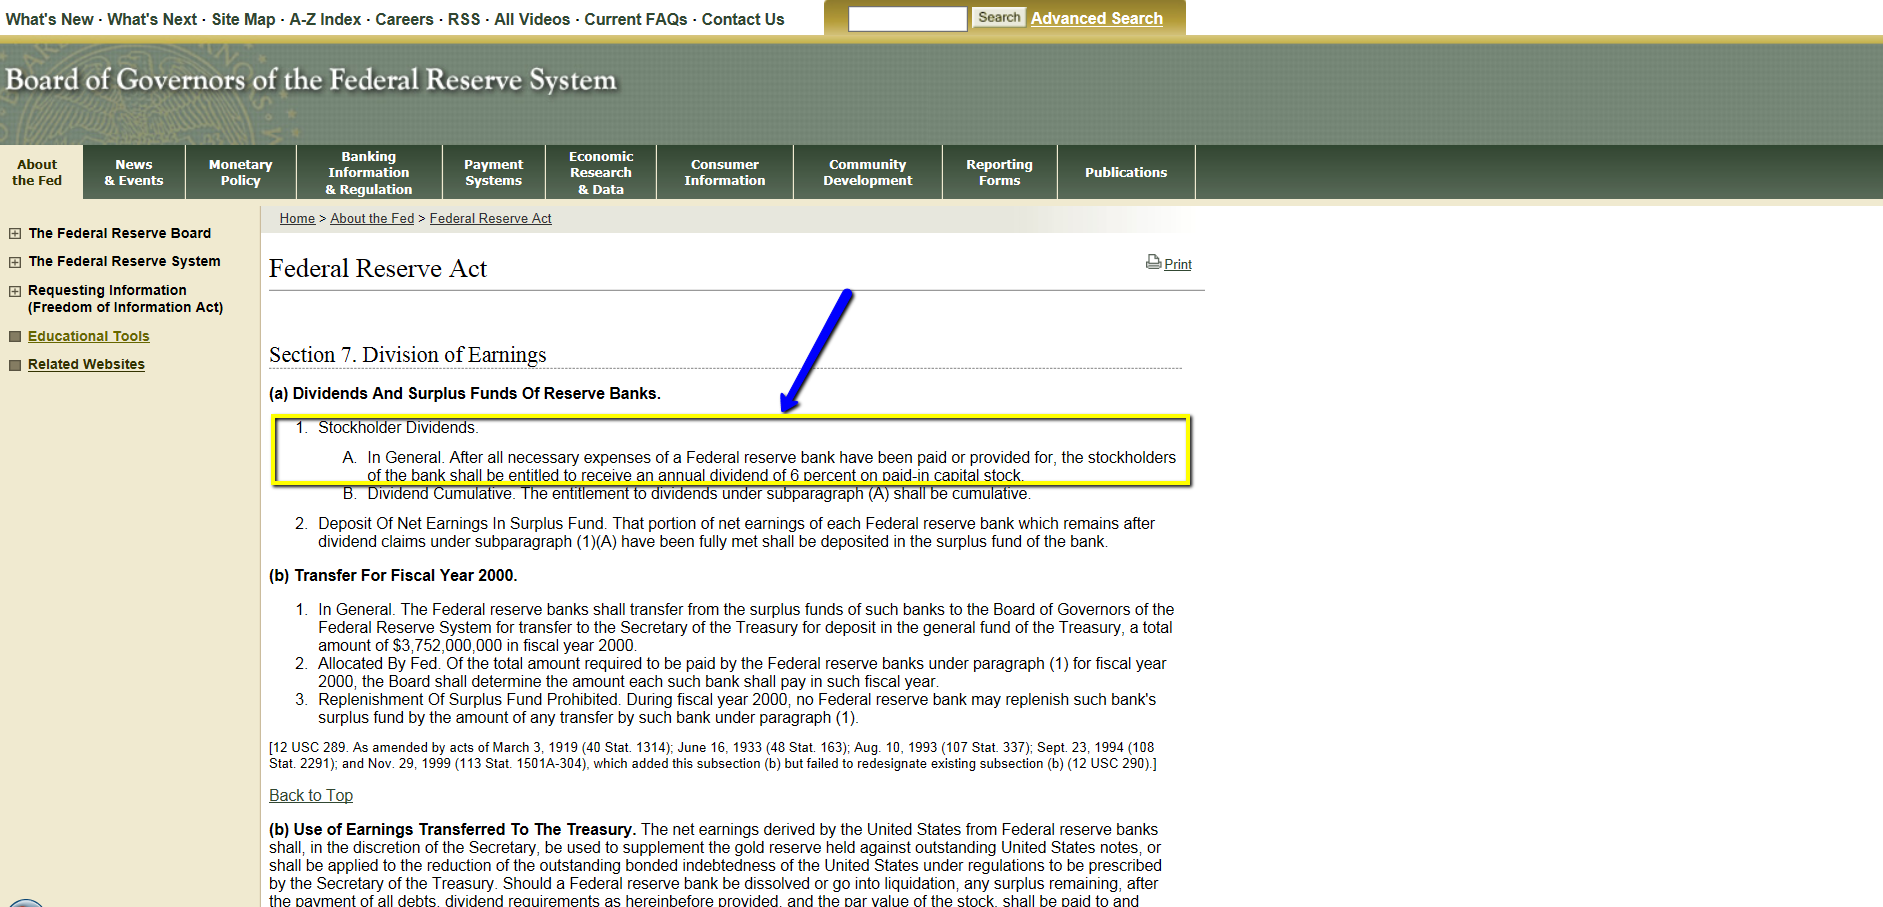Open Economic Research & Data tab
Image resolution: width=1883 pixels, height=907 pixels.
601,172
